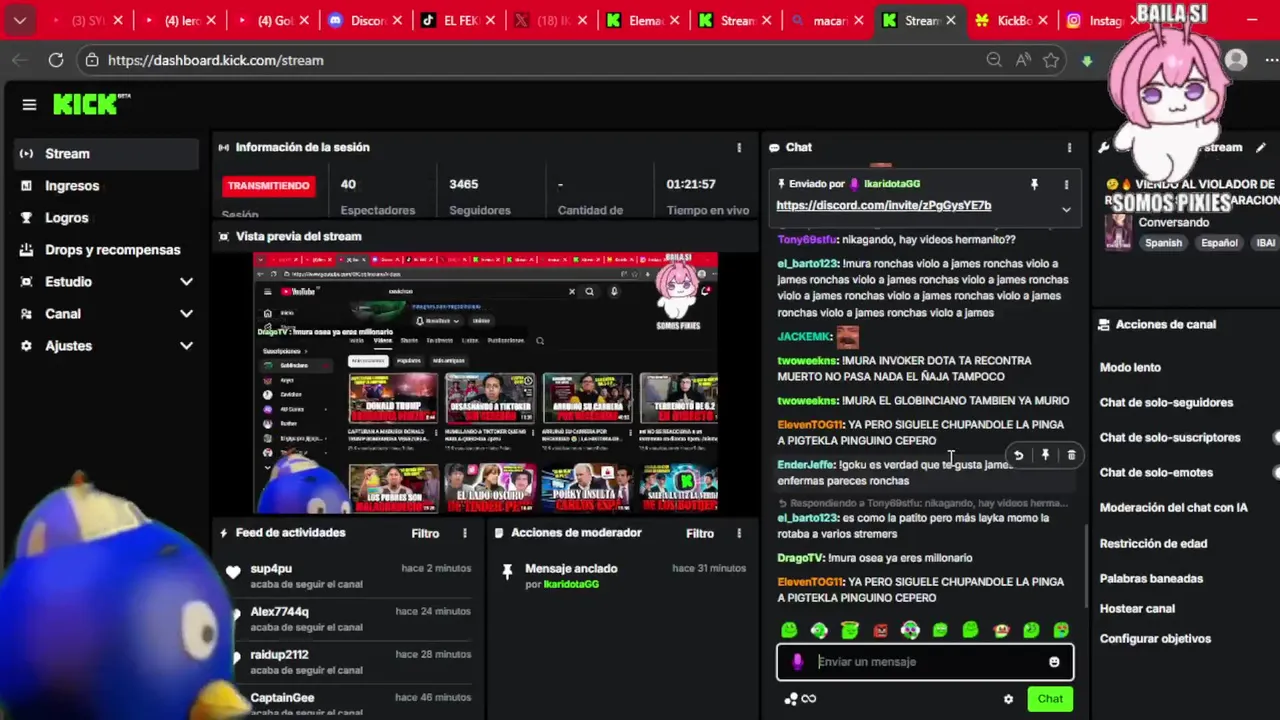Screen dimensions: 1280x720
Task: Edit stream info with the pencil icon
Action: click(x=1261, y=147)
